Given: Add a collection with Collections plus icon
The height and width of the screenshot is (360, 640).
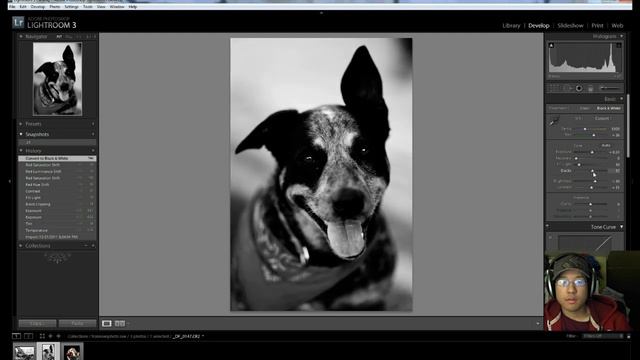Looking at the screenshot, I should (x=93, y=246).
